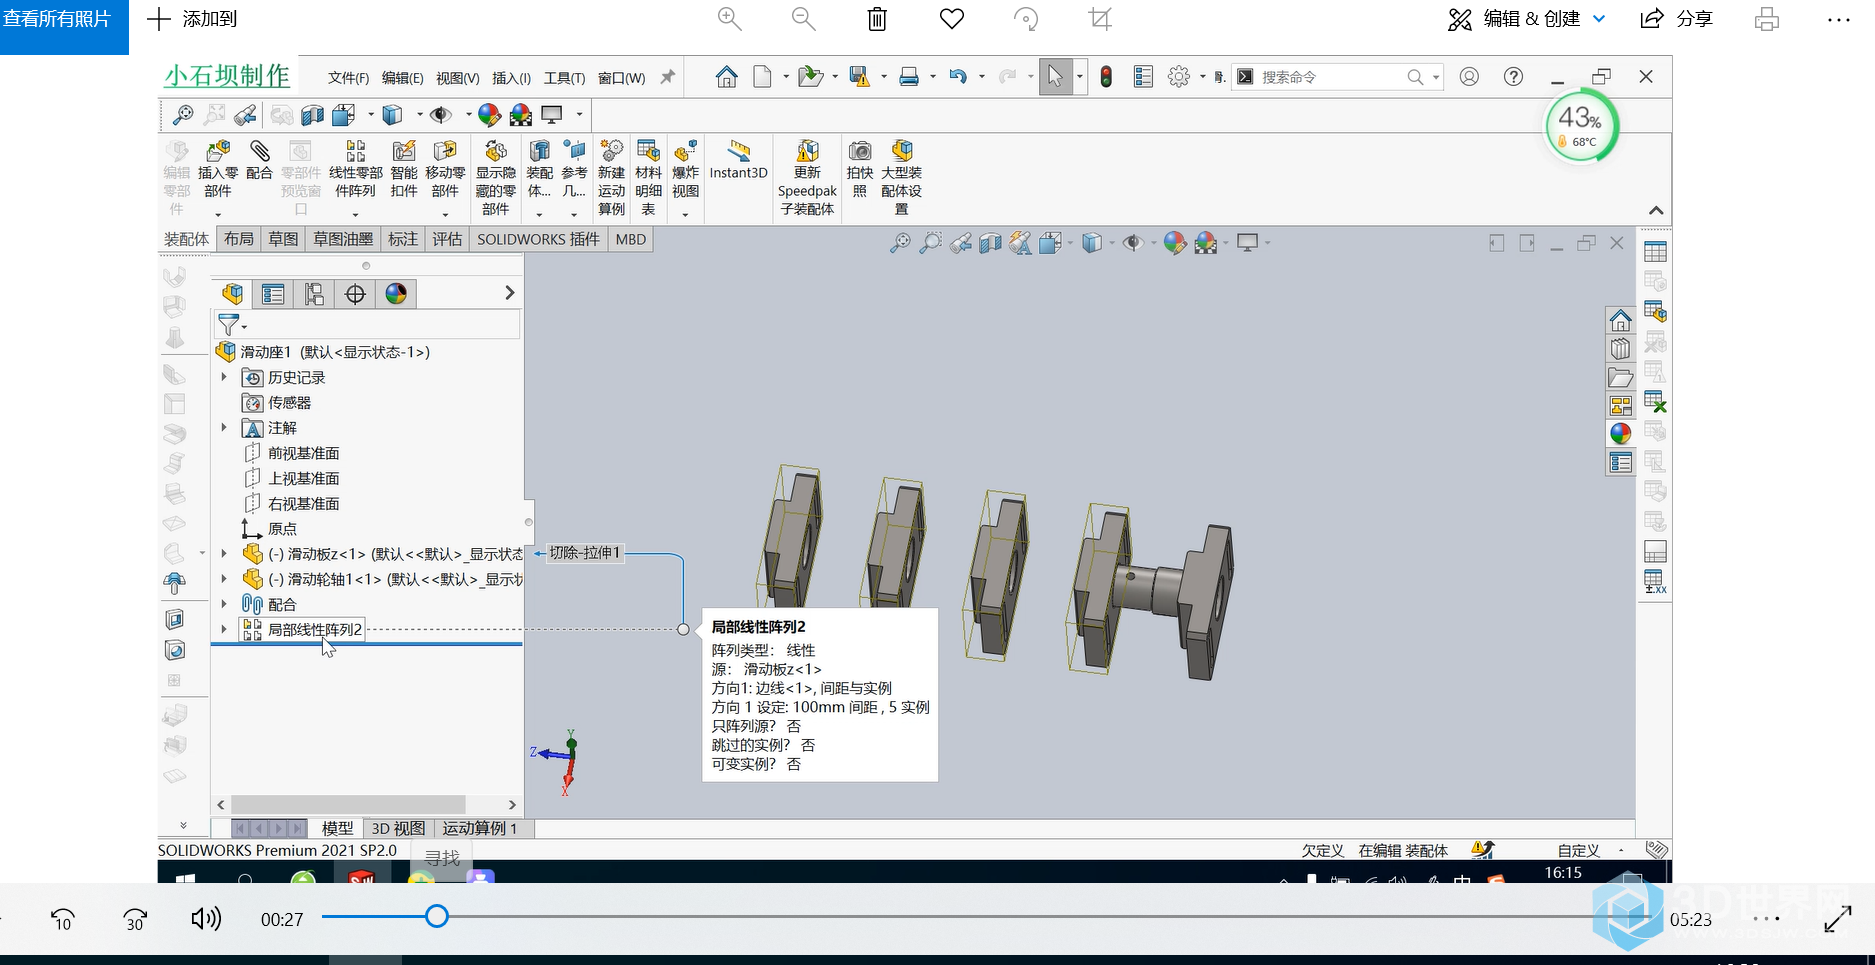Click delete trash icon in Photos
Screen dimensions: 1875x965
(x=877, y=19)
